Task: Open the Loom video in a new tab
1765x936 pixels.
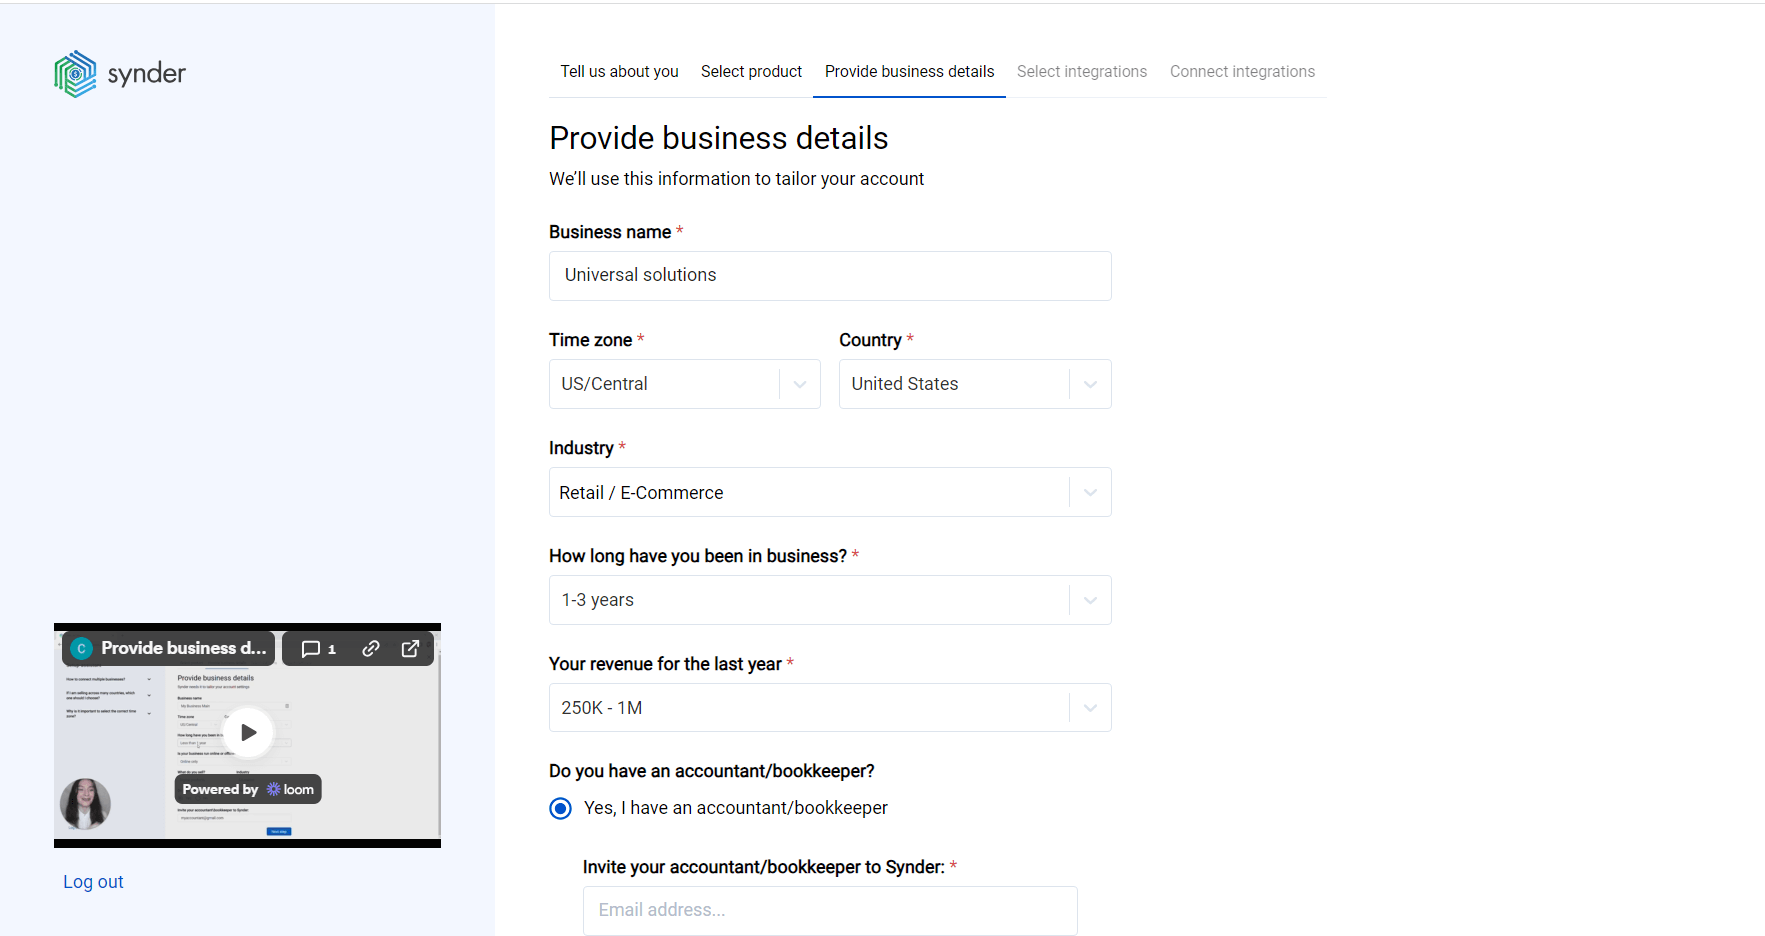Action: 410,648
